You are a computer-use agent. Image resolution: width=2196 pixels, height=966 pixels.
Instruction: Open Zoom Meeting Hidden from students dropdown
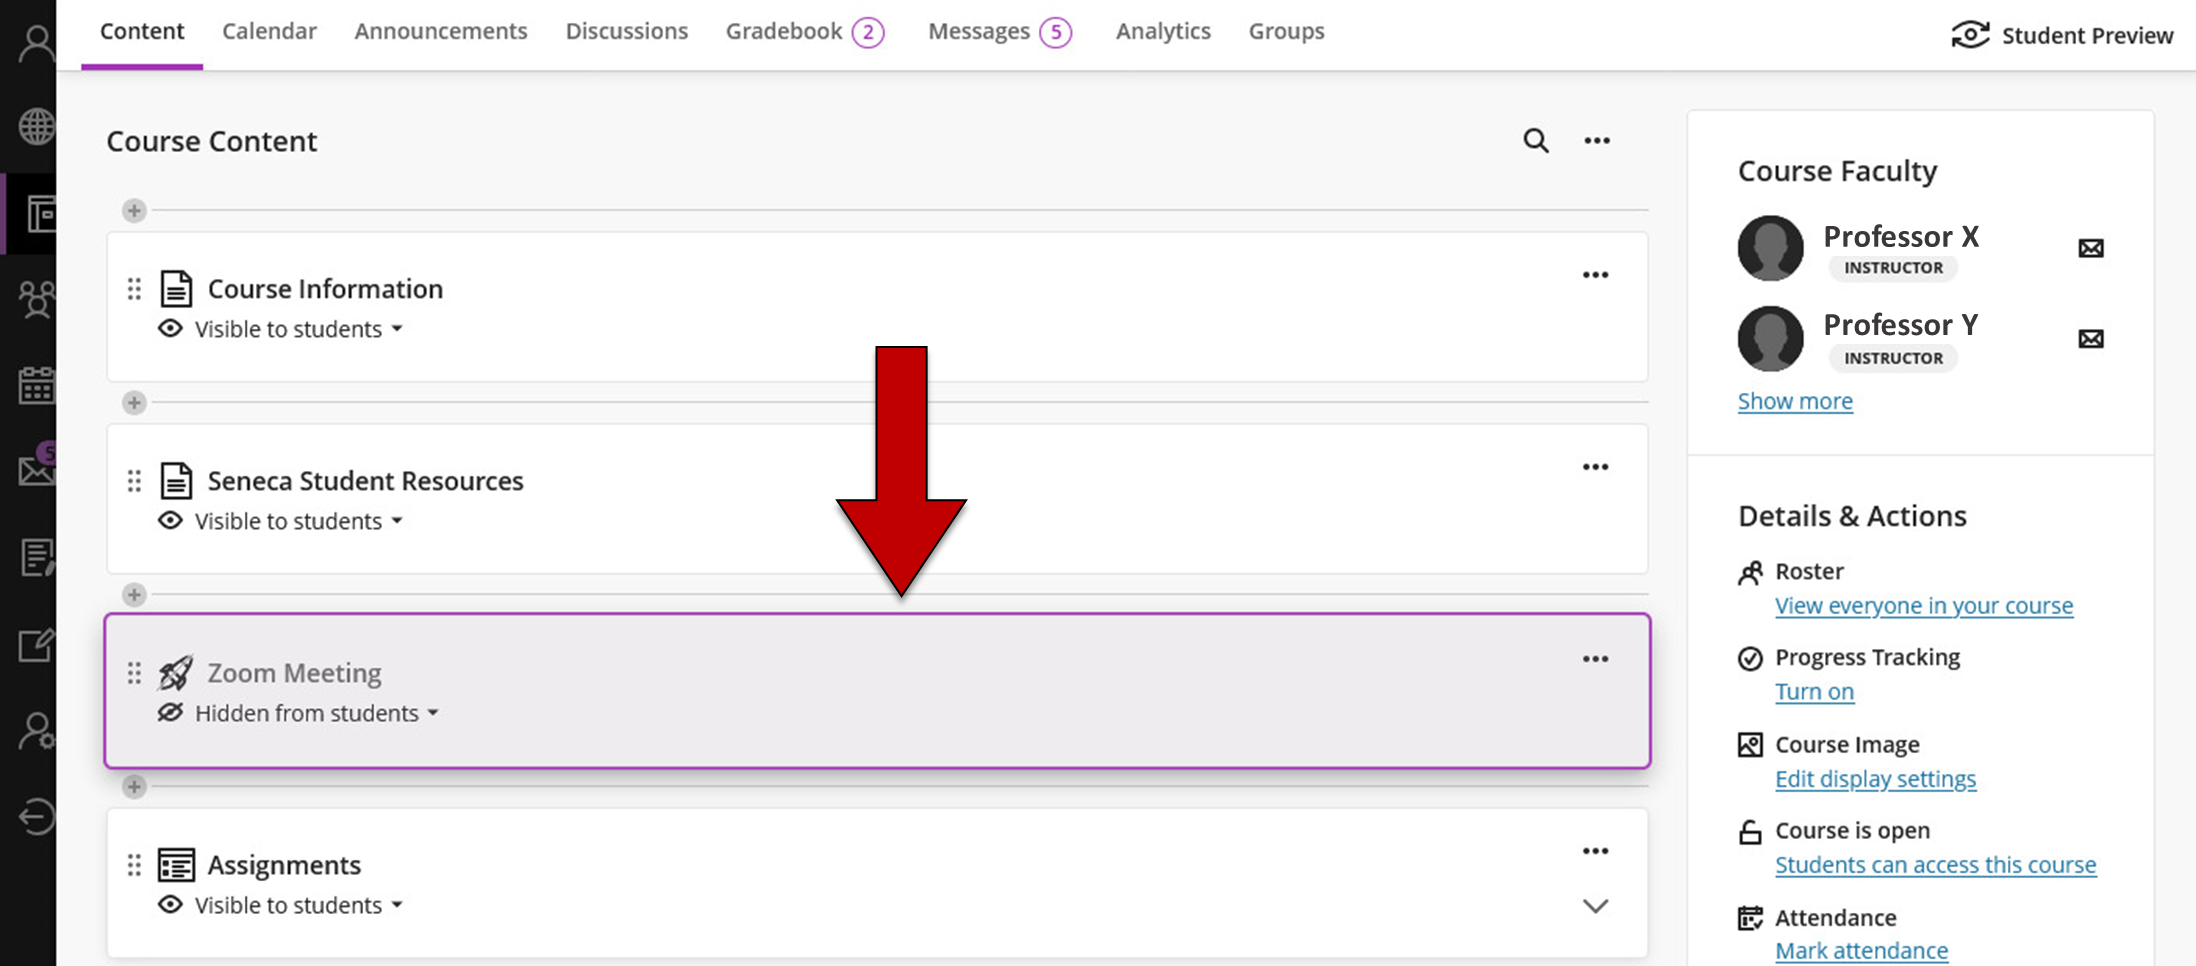[x=317, y=713]
